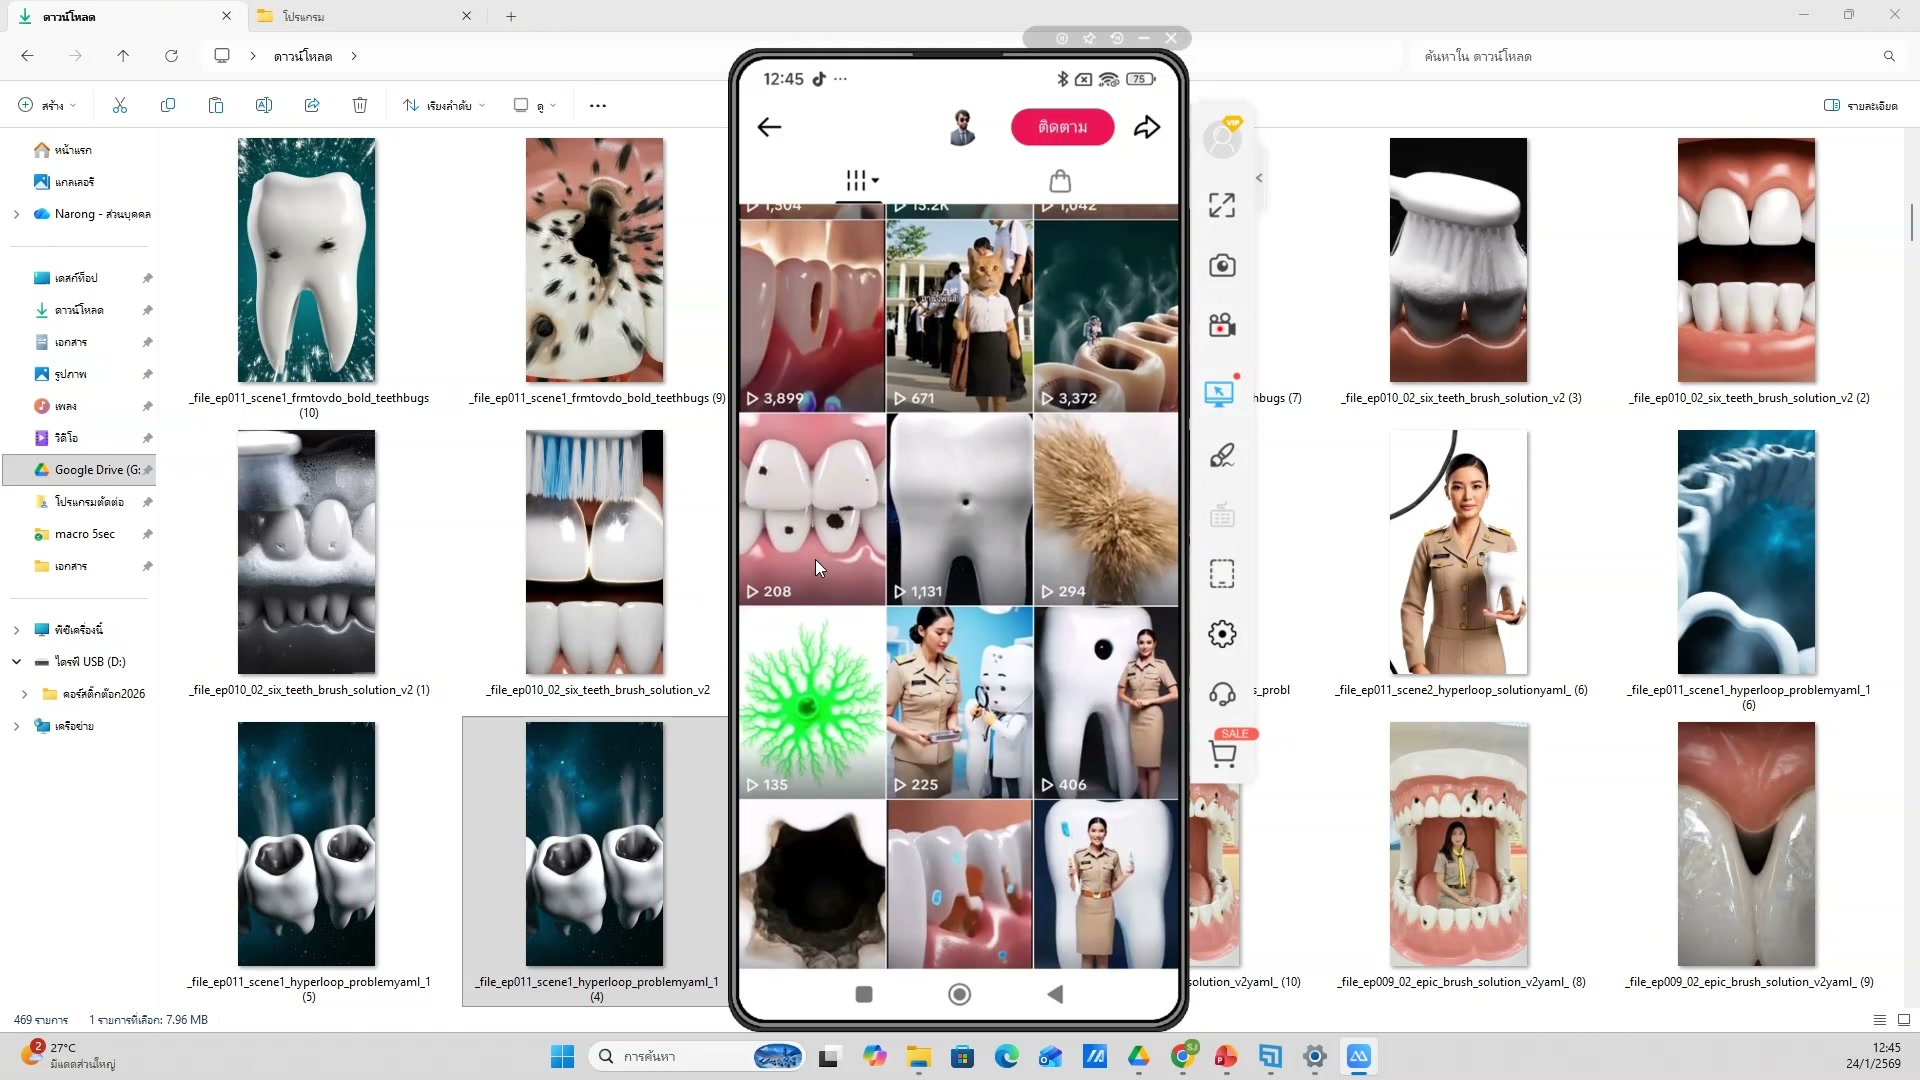This screenshot has width=1920, height=1080.
Task: Click the delete trash icon in Explorer toolbar
Action: (360, 105)
